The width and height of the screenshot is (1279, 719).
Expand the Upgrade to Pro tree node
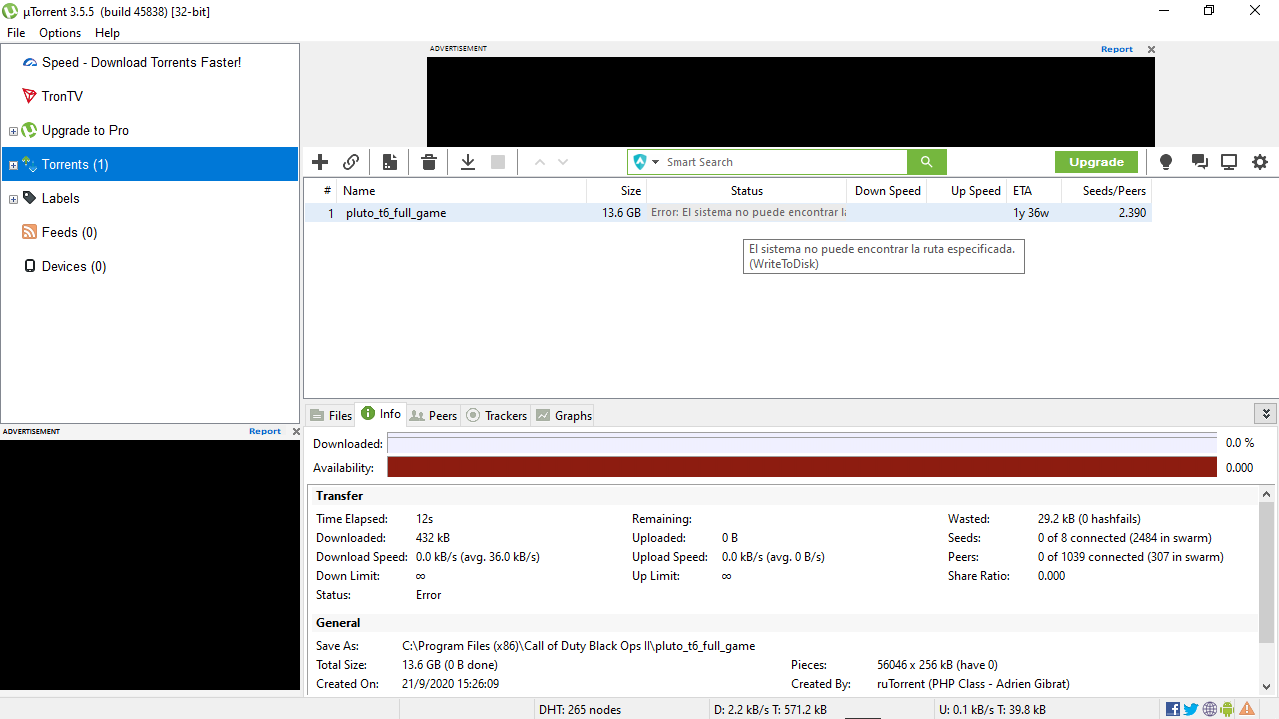[13, 131]
